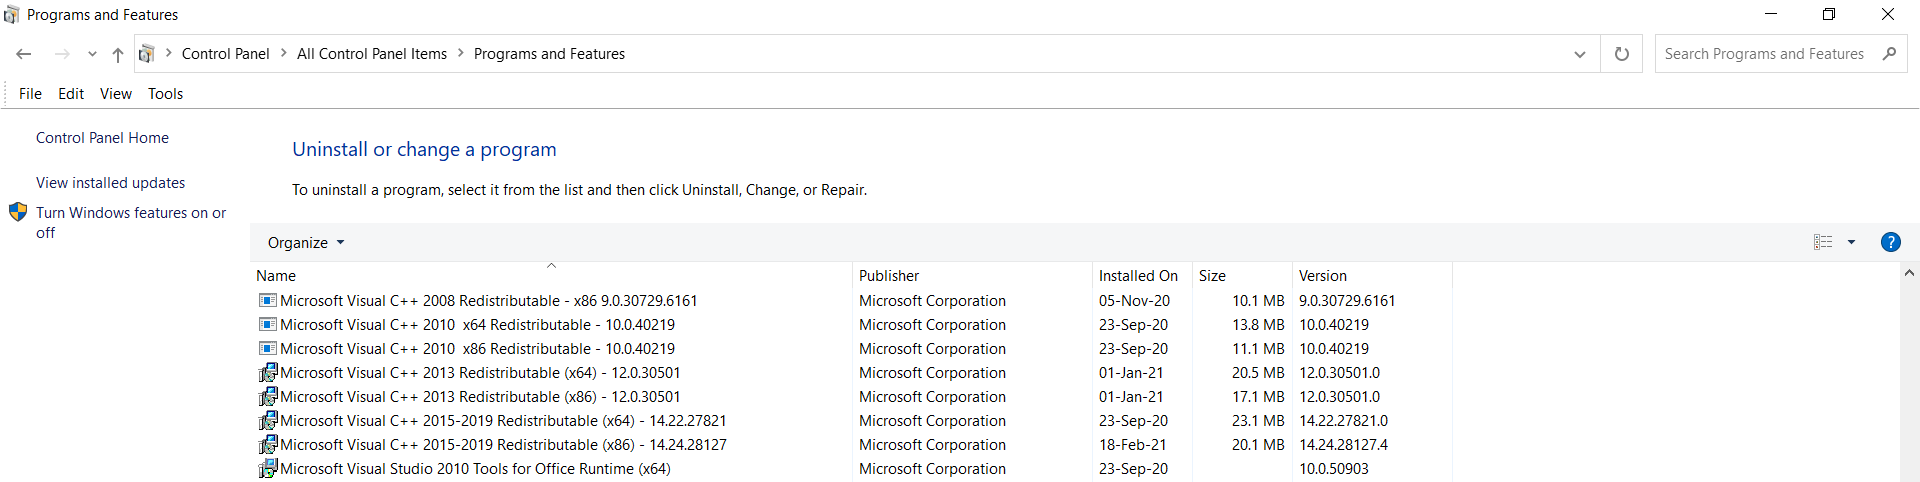Image resolution: width=1920 pixels, height=482 pixels.
Task: Open the Tools menu
Action: (165, 94)
